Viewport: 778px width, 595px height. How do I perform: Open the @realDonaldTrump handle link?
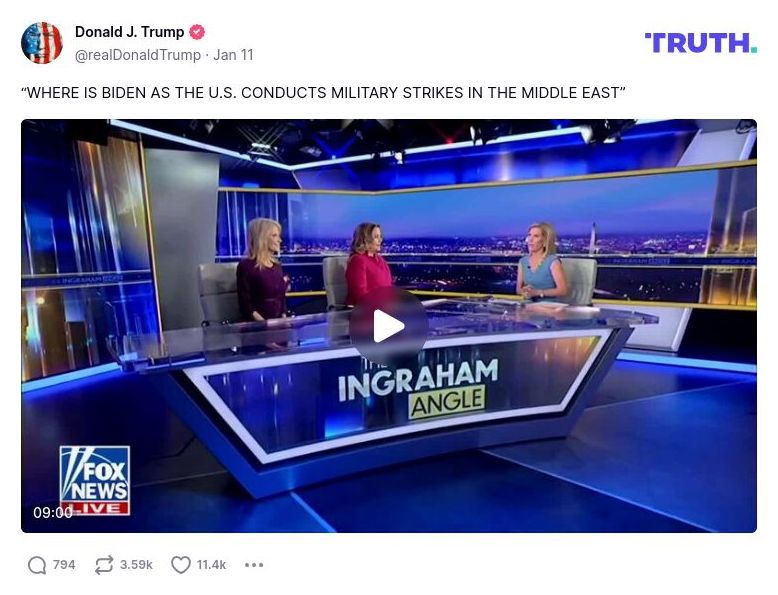(138, 55)
